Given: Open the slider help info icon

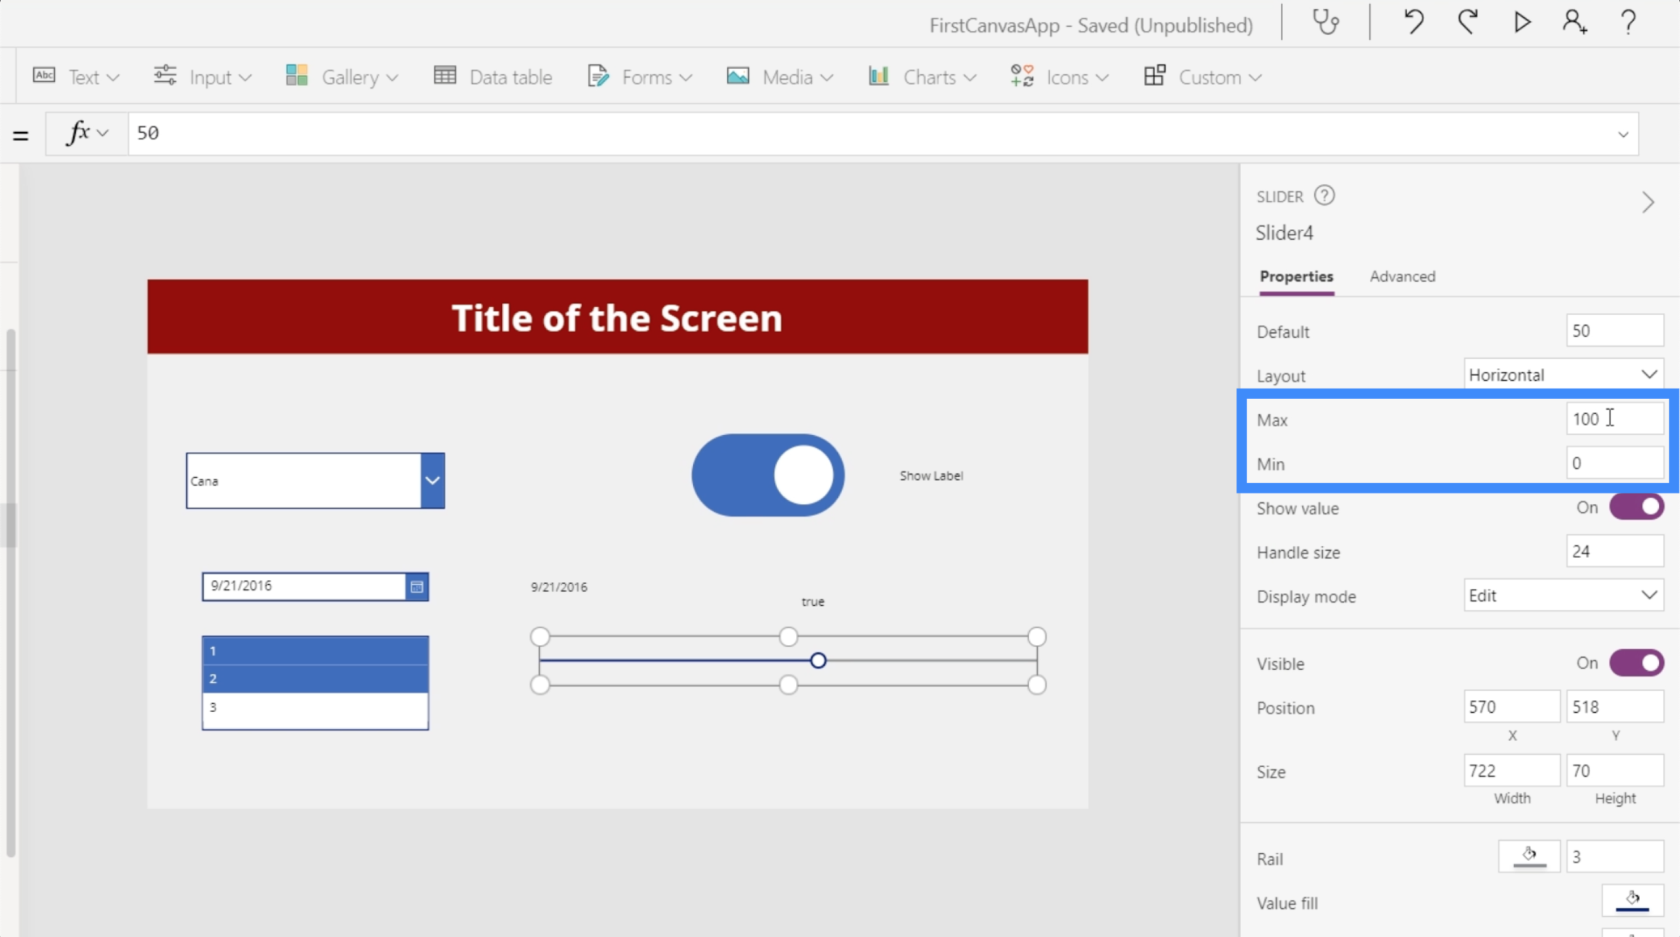Looking at the screenshot, I should [x=1325, y=196].
